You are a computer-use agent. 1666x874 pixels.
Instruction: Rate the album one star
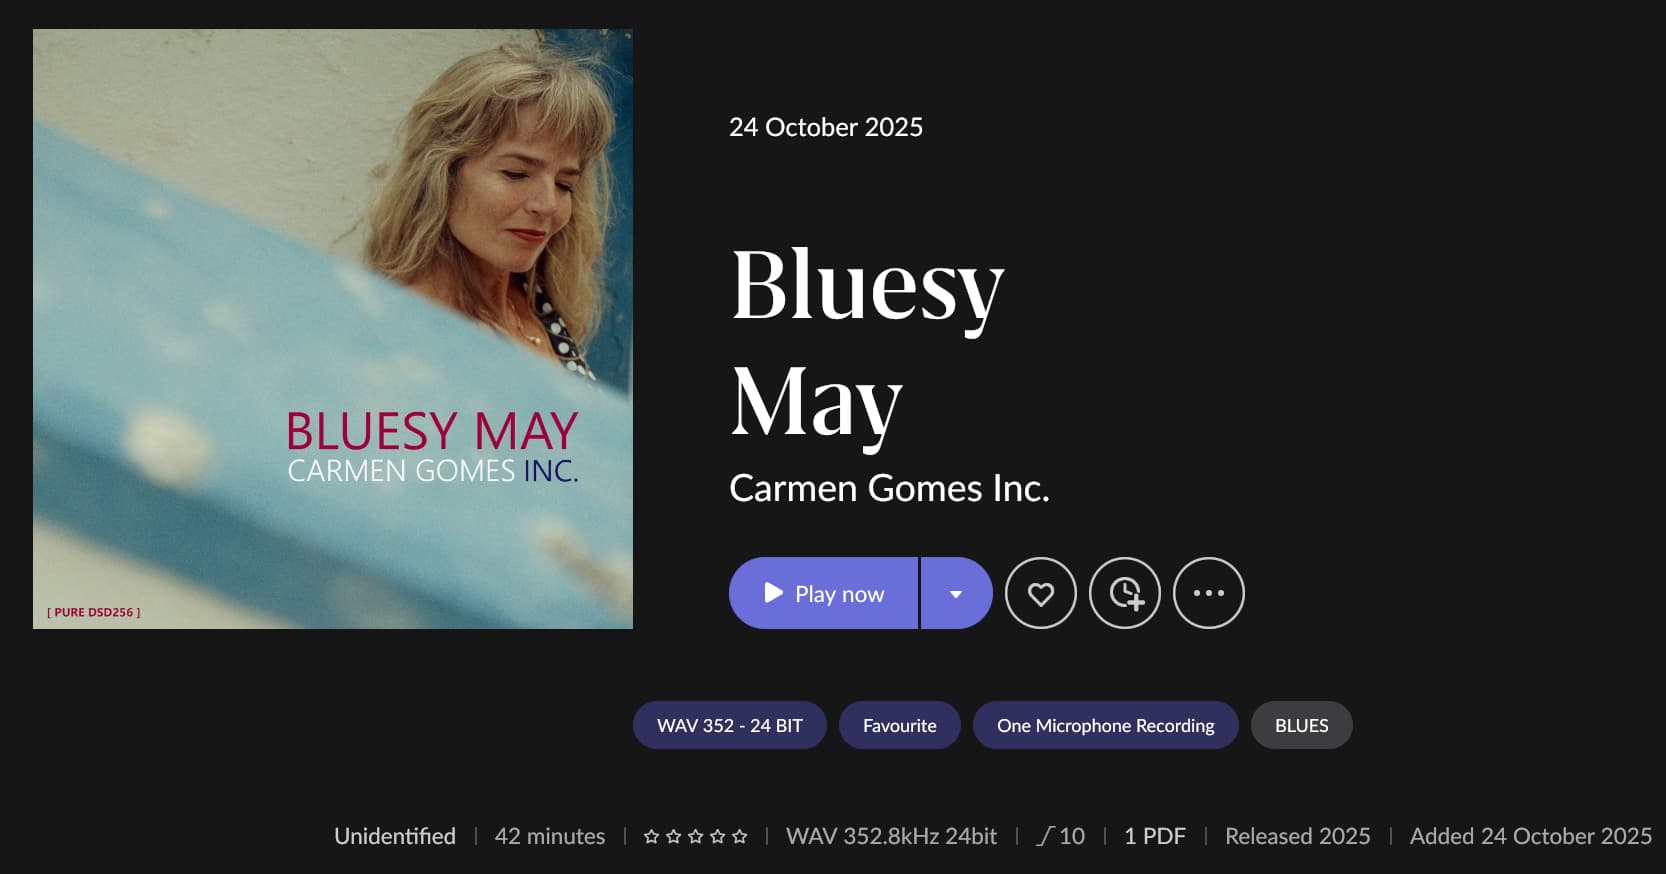point(651,836)
